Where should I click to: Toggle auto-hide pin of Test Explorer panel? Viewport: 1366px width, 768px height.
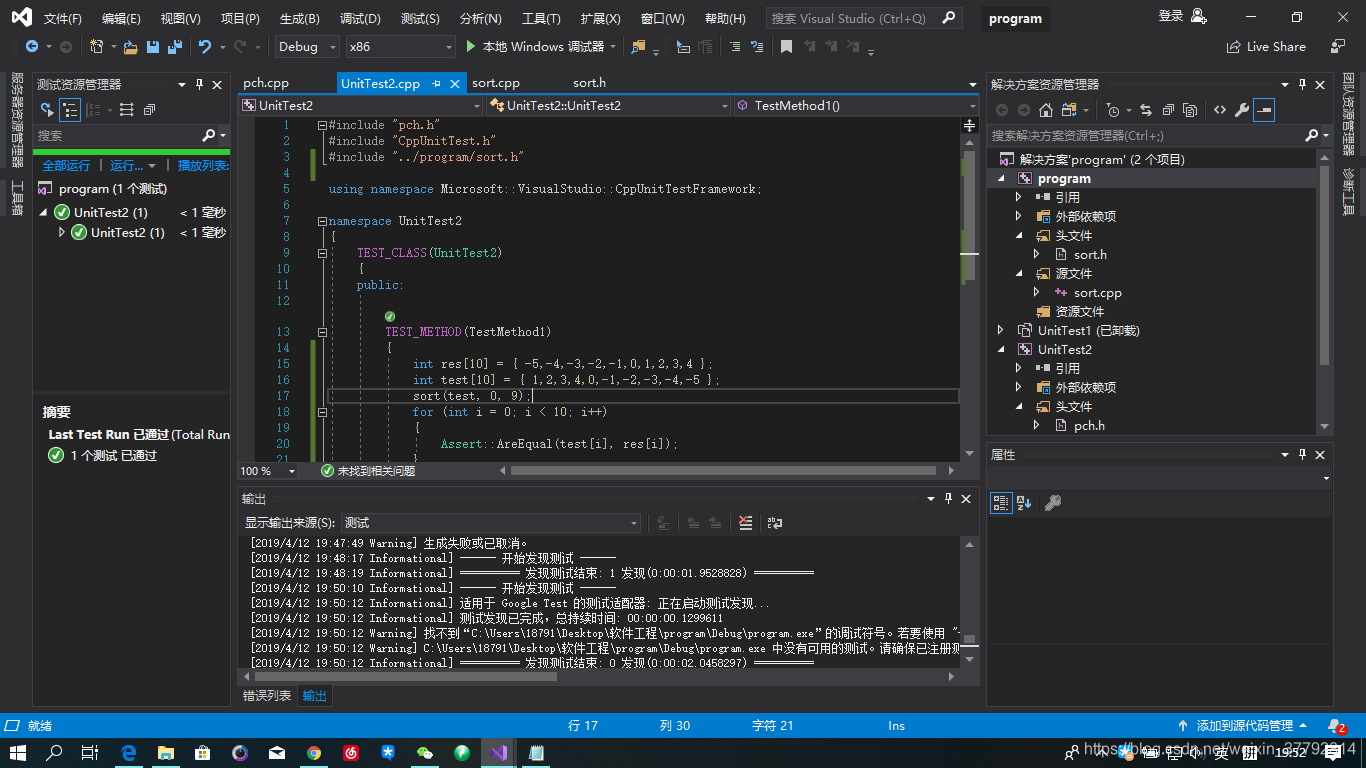(x=200, y=85)
